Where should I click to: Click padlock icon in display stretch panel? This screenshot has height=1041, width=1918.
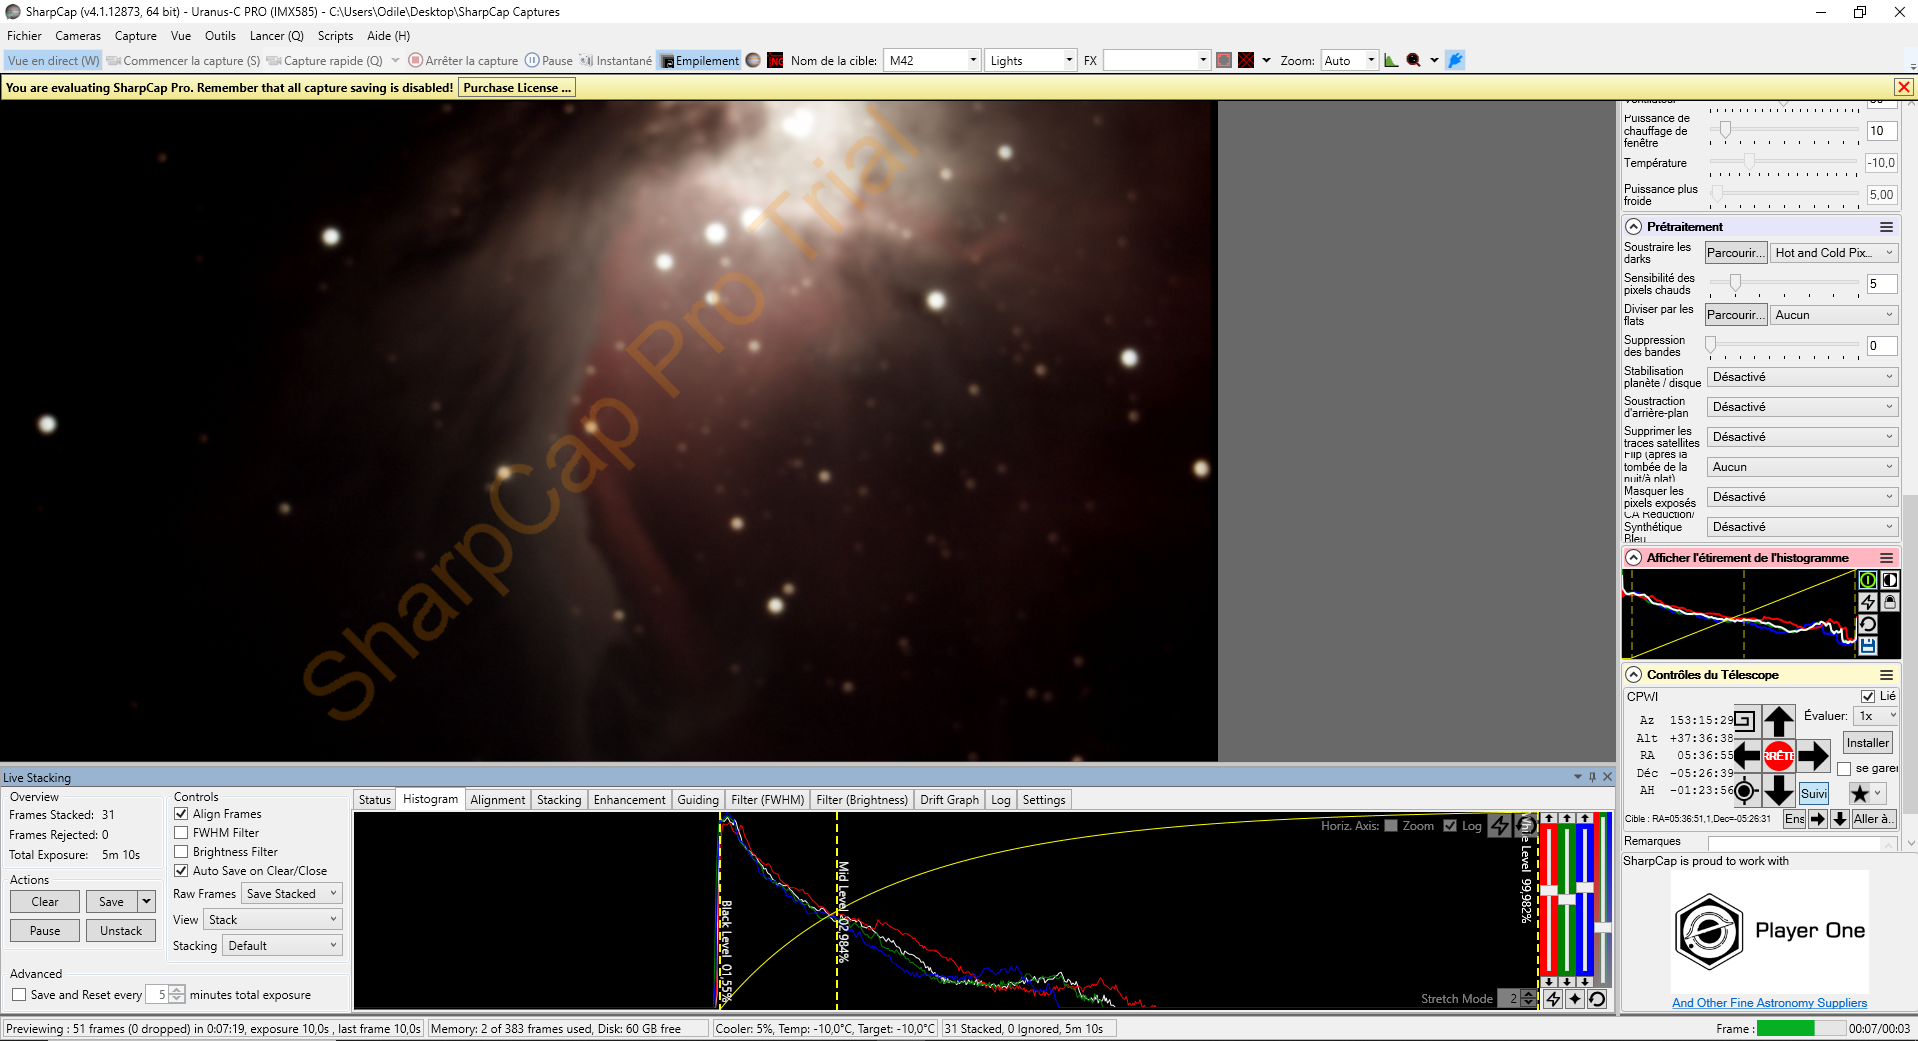pos(1890,602)
